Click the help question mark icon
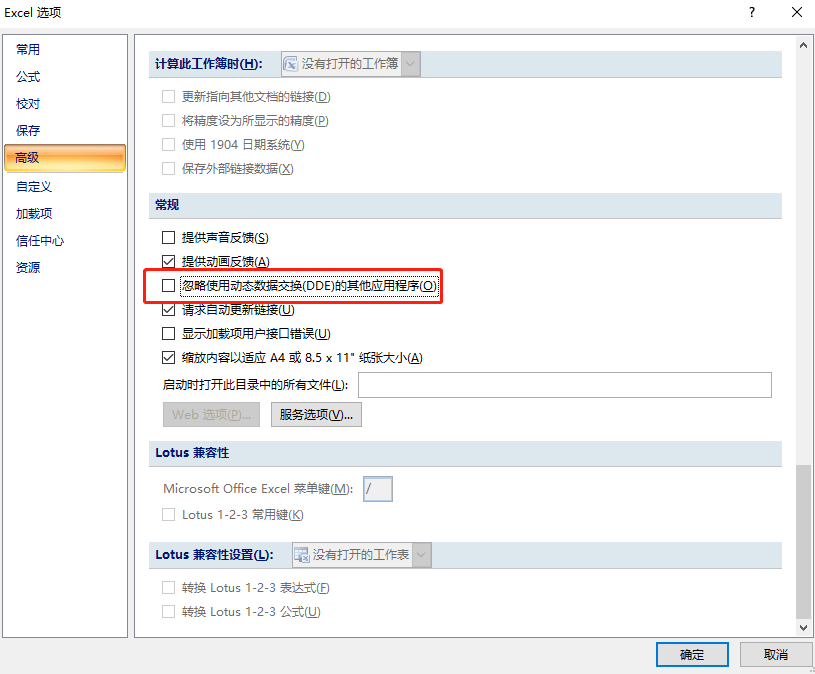This screenshot has width=815, height=674. coord(752,12)
